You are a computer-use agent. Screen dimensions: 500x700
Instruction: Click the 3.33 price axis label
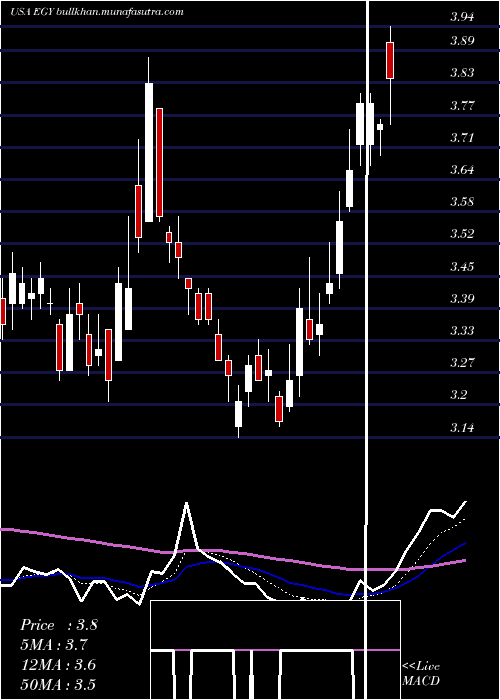click(x=462, y=330)
